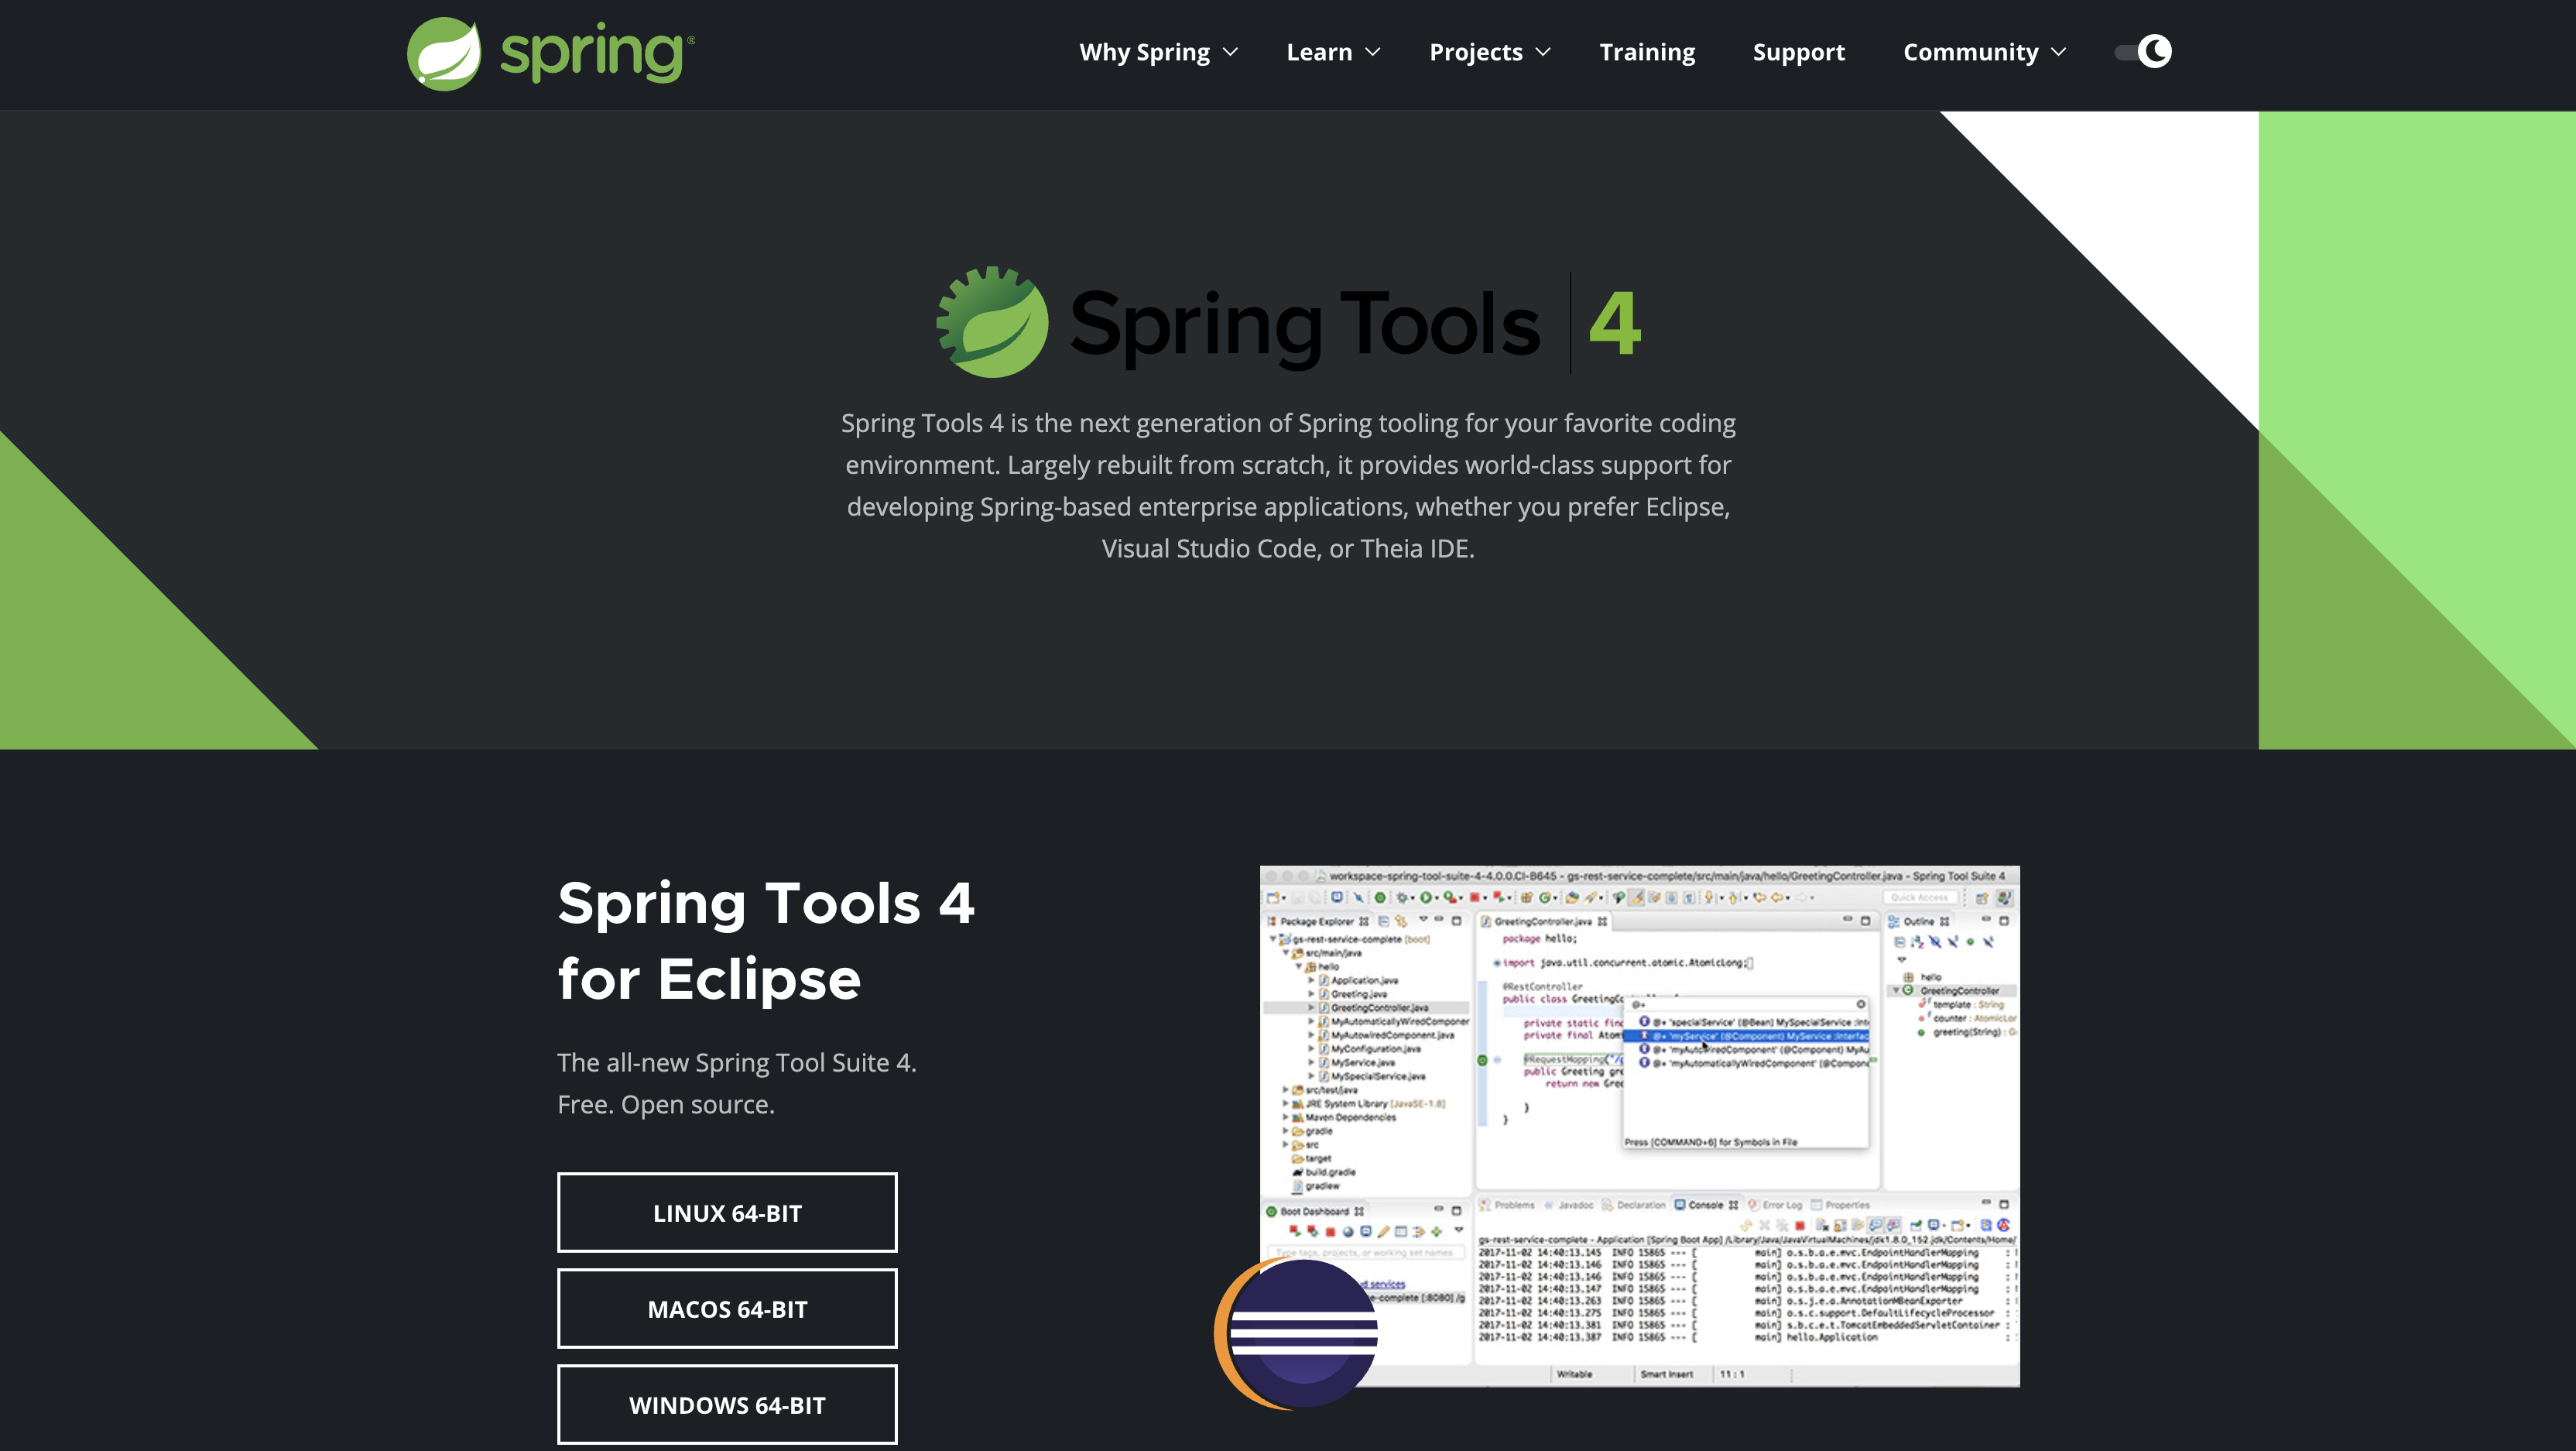Click 'The all-new Spring Tool Suite 4.' text

click(737, 1062)
